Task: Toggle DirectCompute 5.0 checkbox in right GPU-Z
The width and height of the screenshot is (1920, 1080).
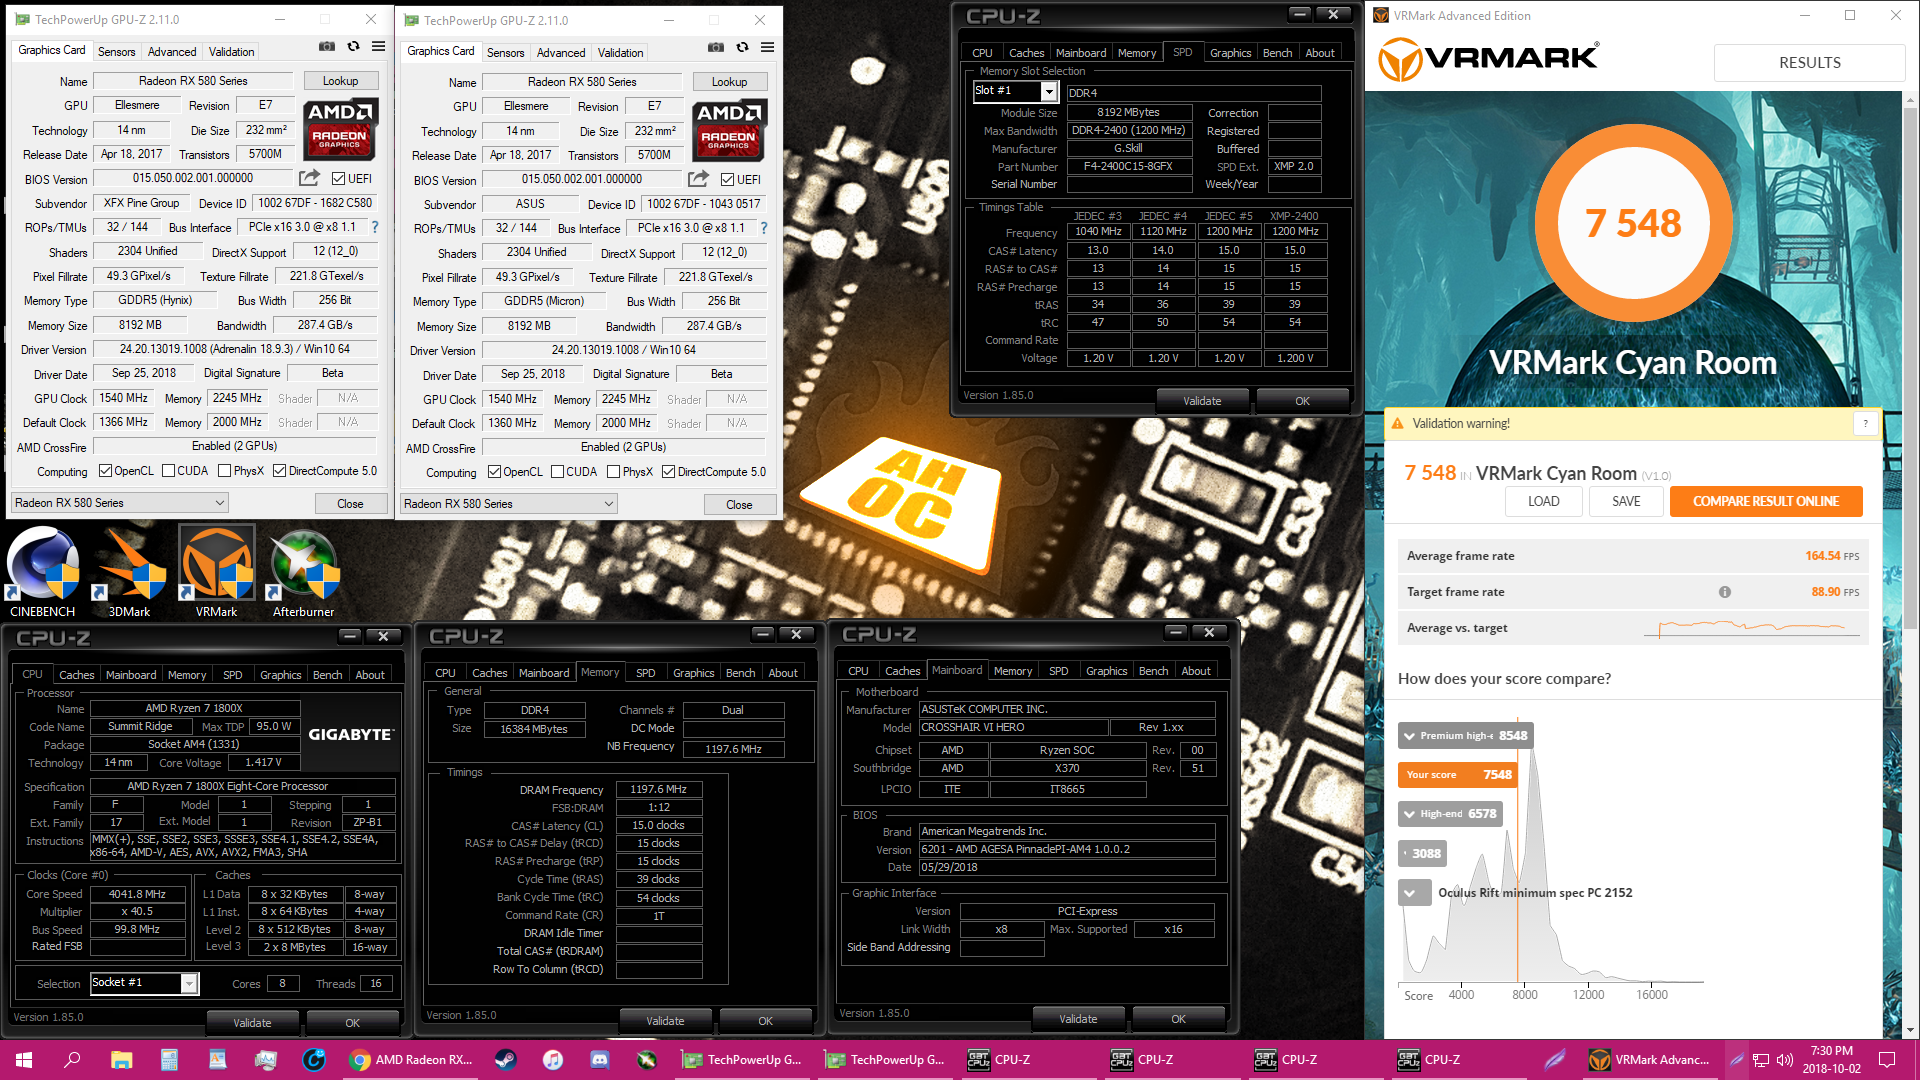Action: (x=668, y=472)
